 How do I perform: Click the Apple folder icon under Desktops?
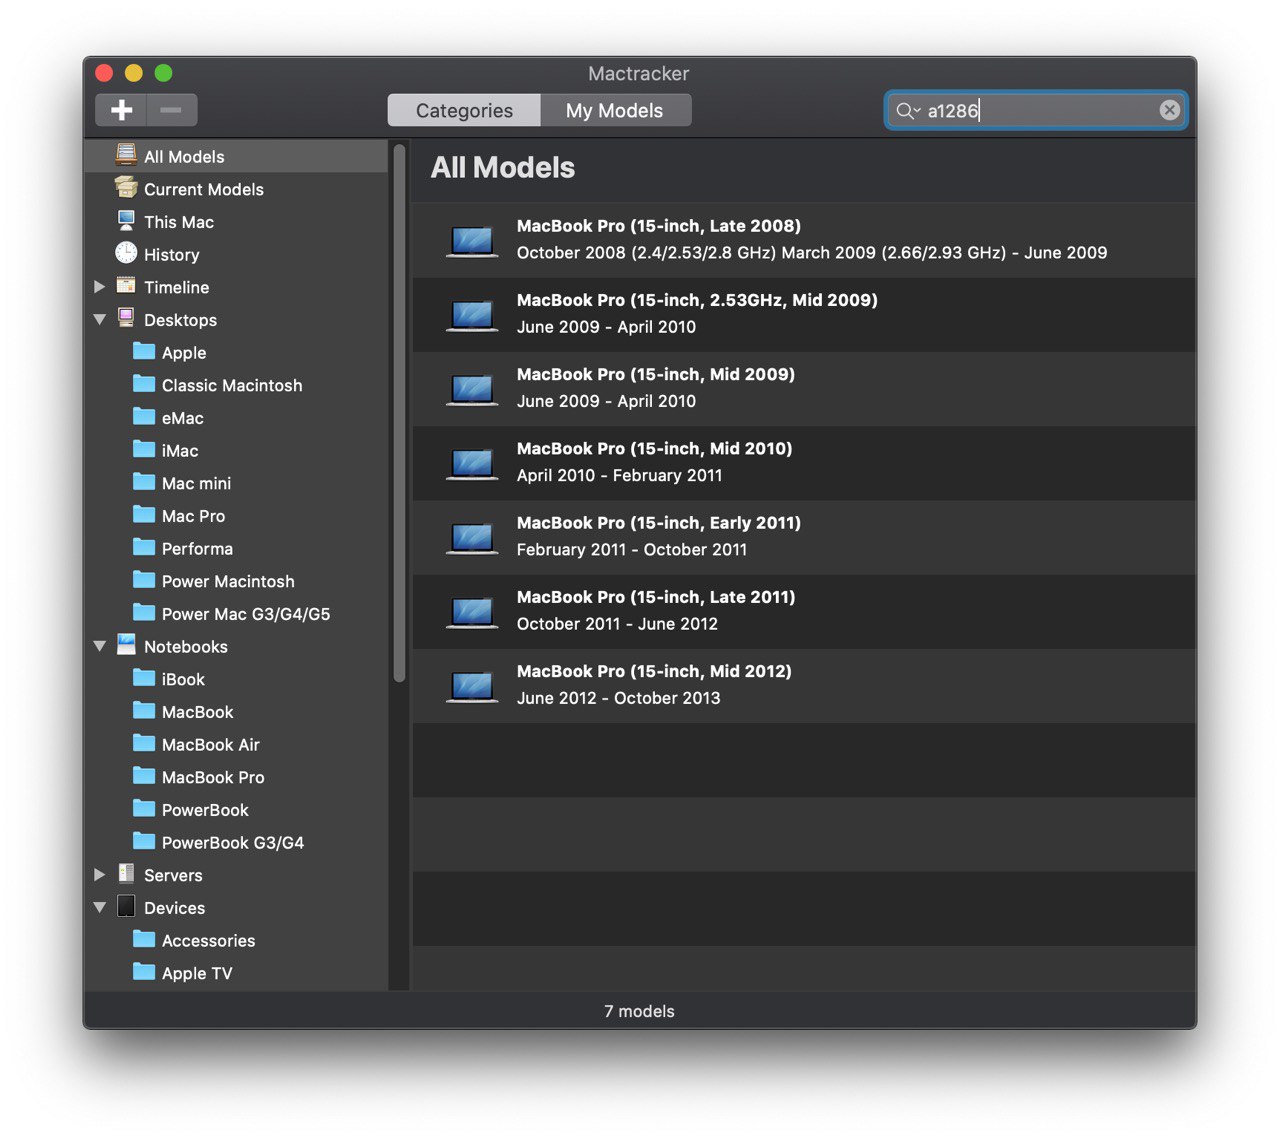pyautogui.click(x=144, y=351)
